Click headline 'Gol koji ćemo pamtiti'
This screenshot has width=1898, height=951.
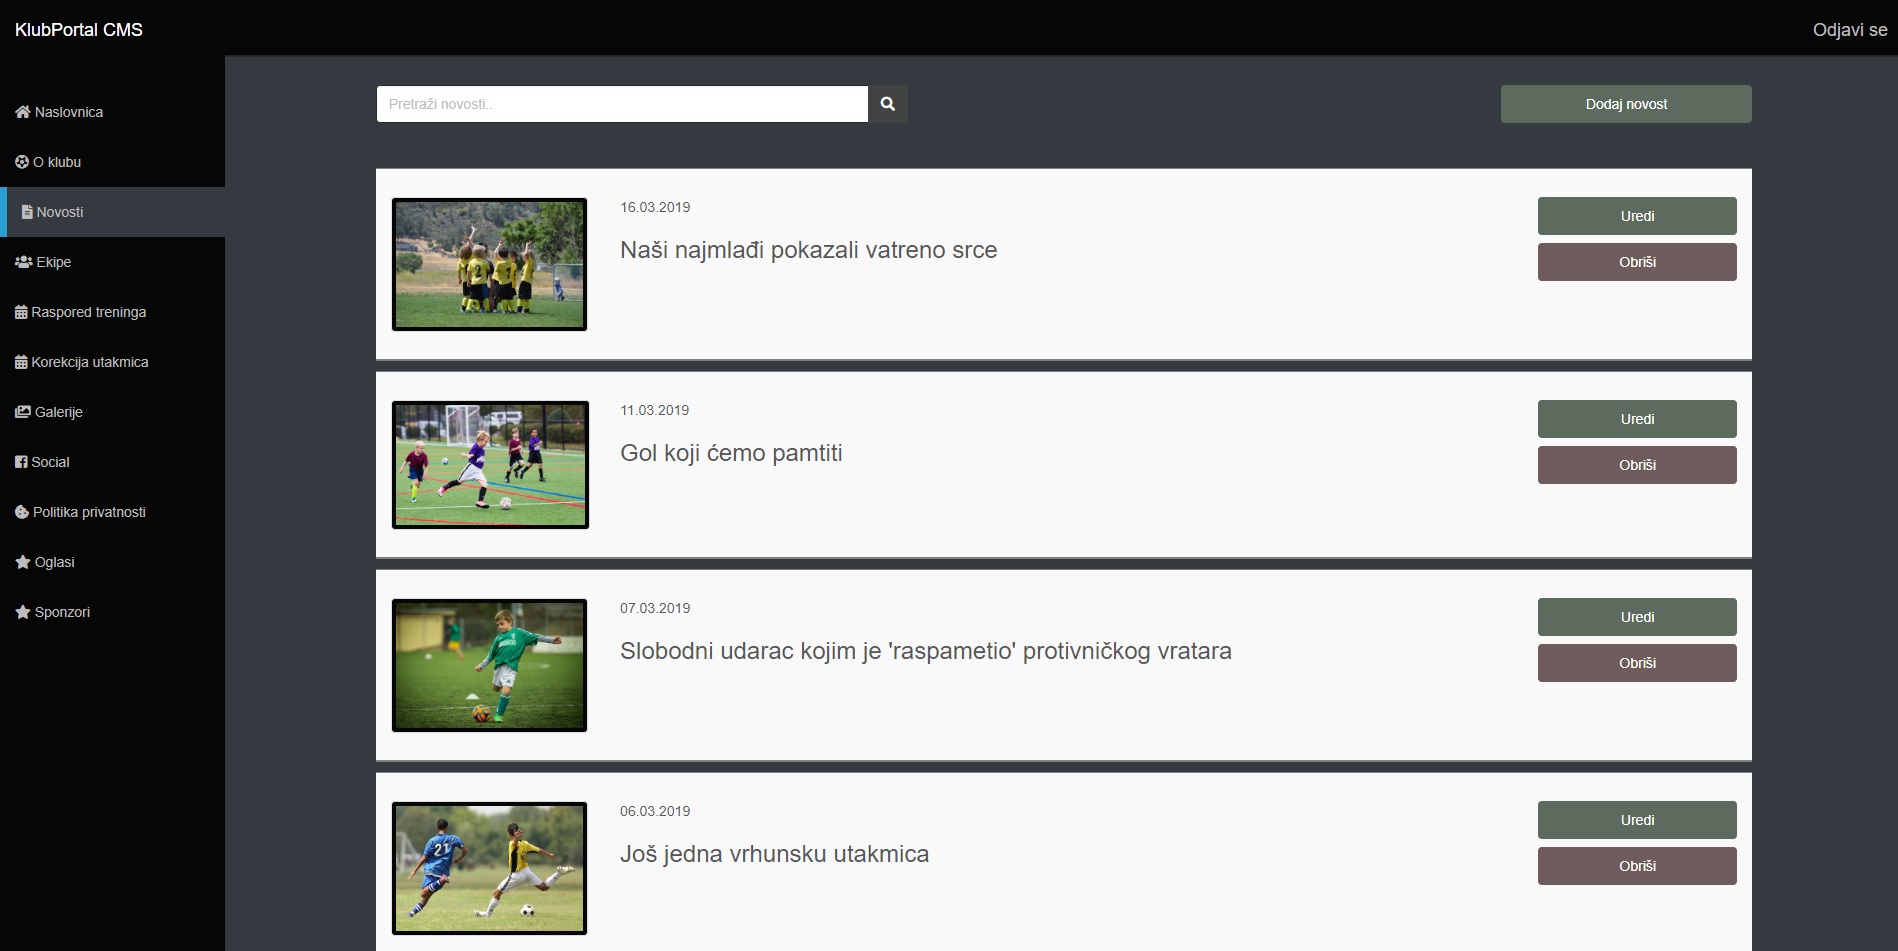(731, 453)
